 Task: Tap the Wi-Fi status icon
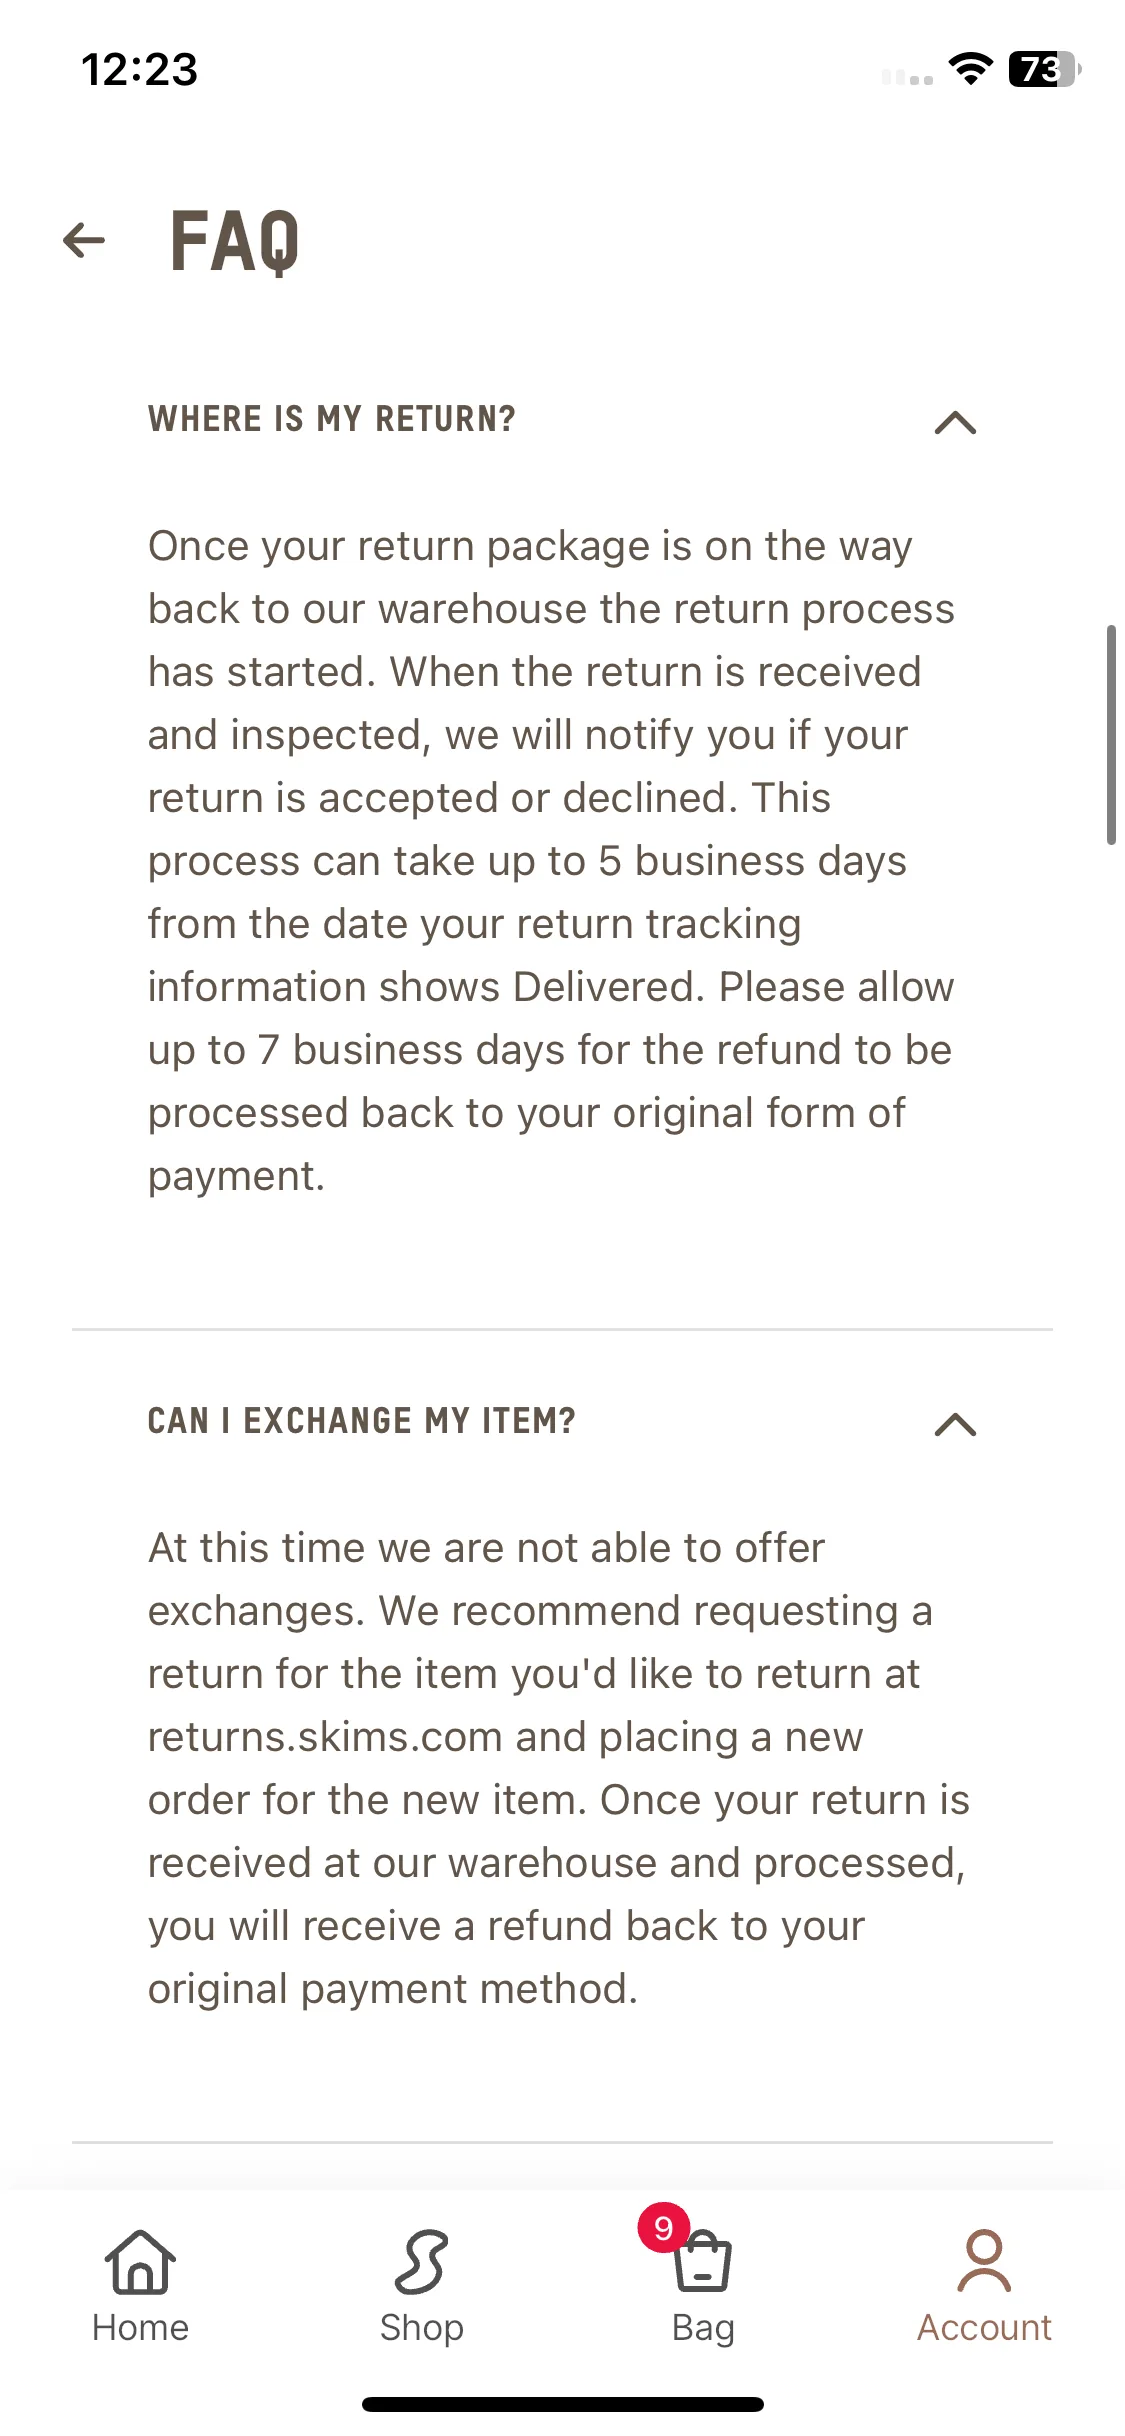point(970,69)
